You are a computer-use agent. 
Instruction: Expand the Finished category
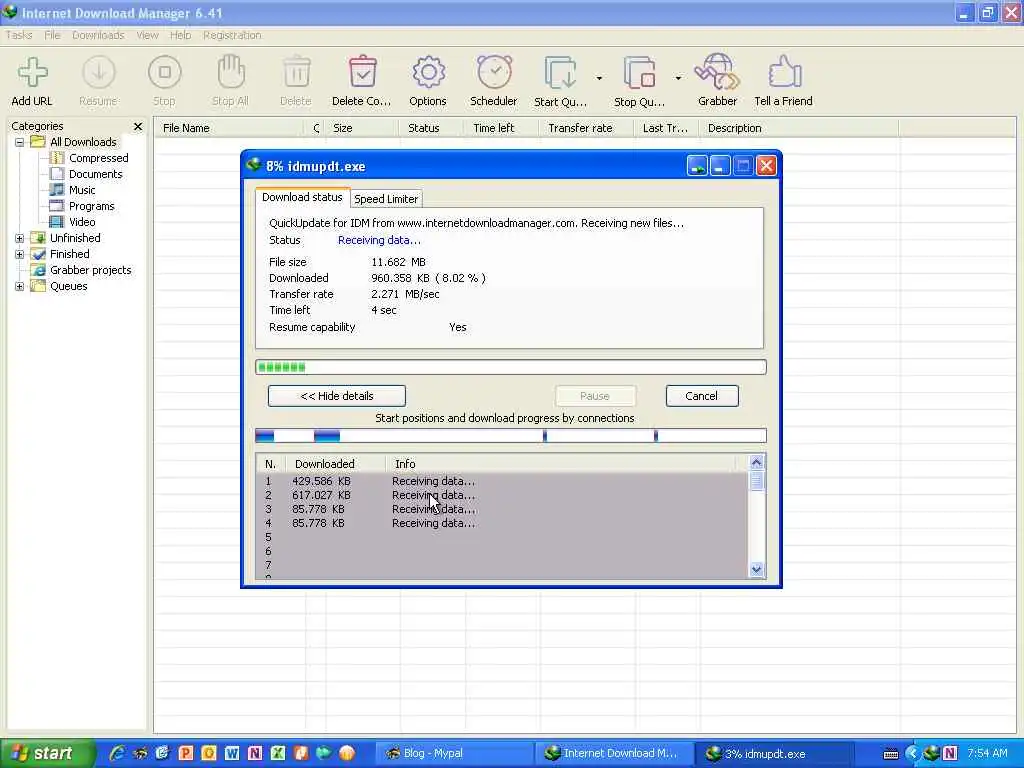[20, 254]
